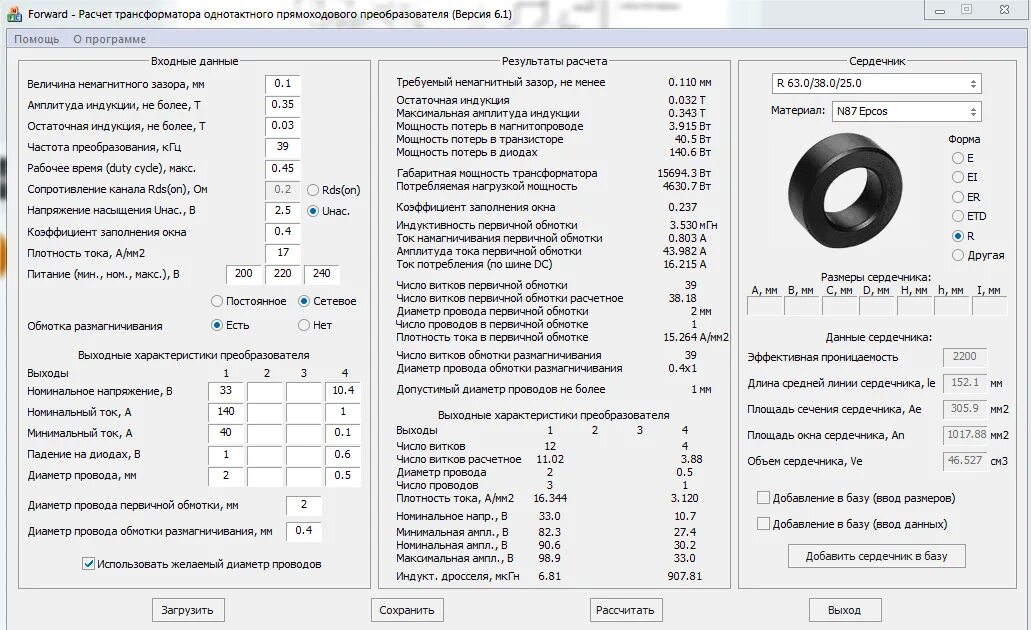Click the result value 15694.3 Вт
Screen dimensions: 1031x630
click(684, 174)
